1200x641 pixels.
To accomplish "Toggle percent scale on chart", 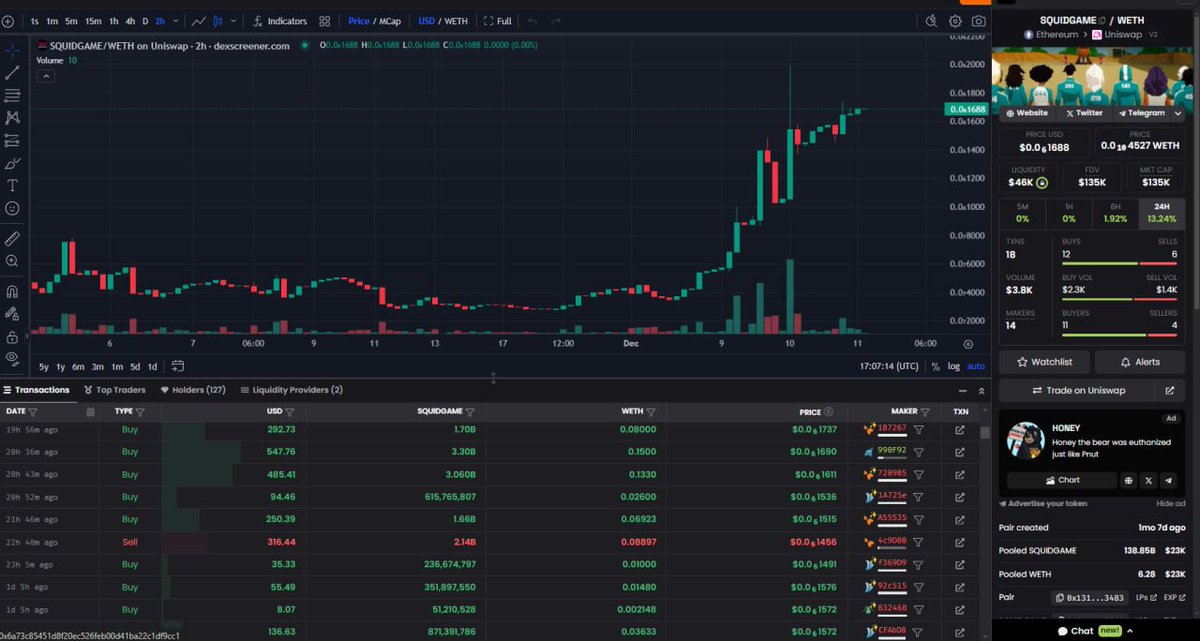I will [935, 366].
